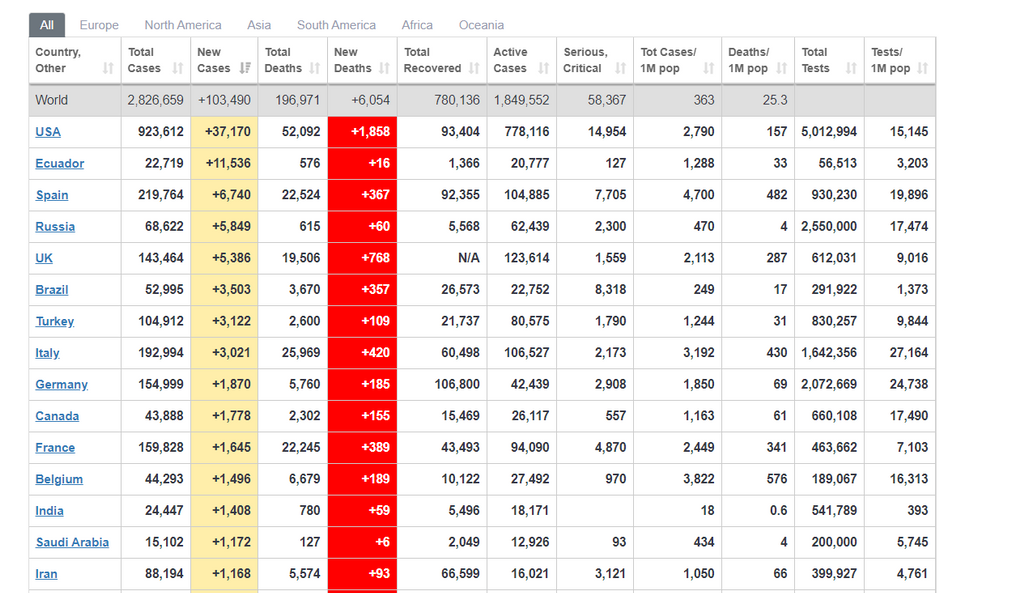The width and height of the screenshot is (1024, 593).
Task: Click the UK link
Action: [44, 258]
